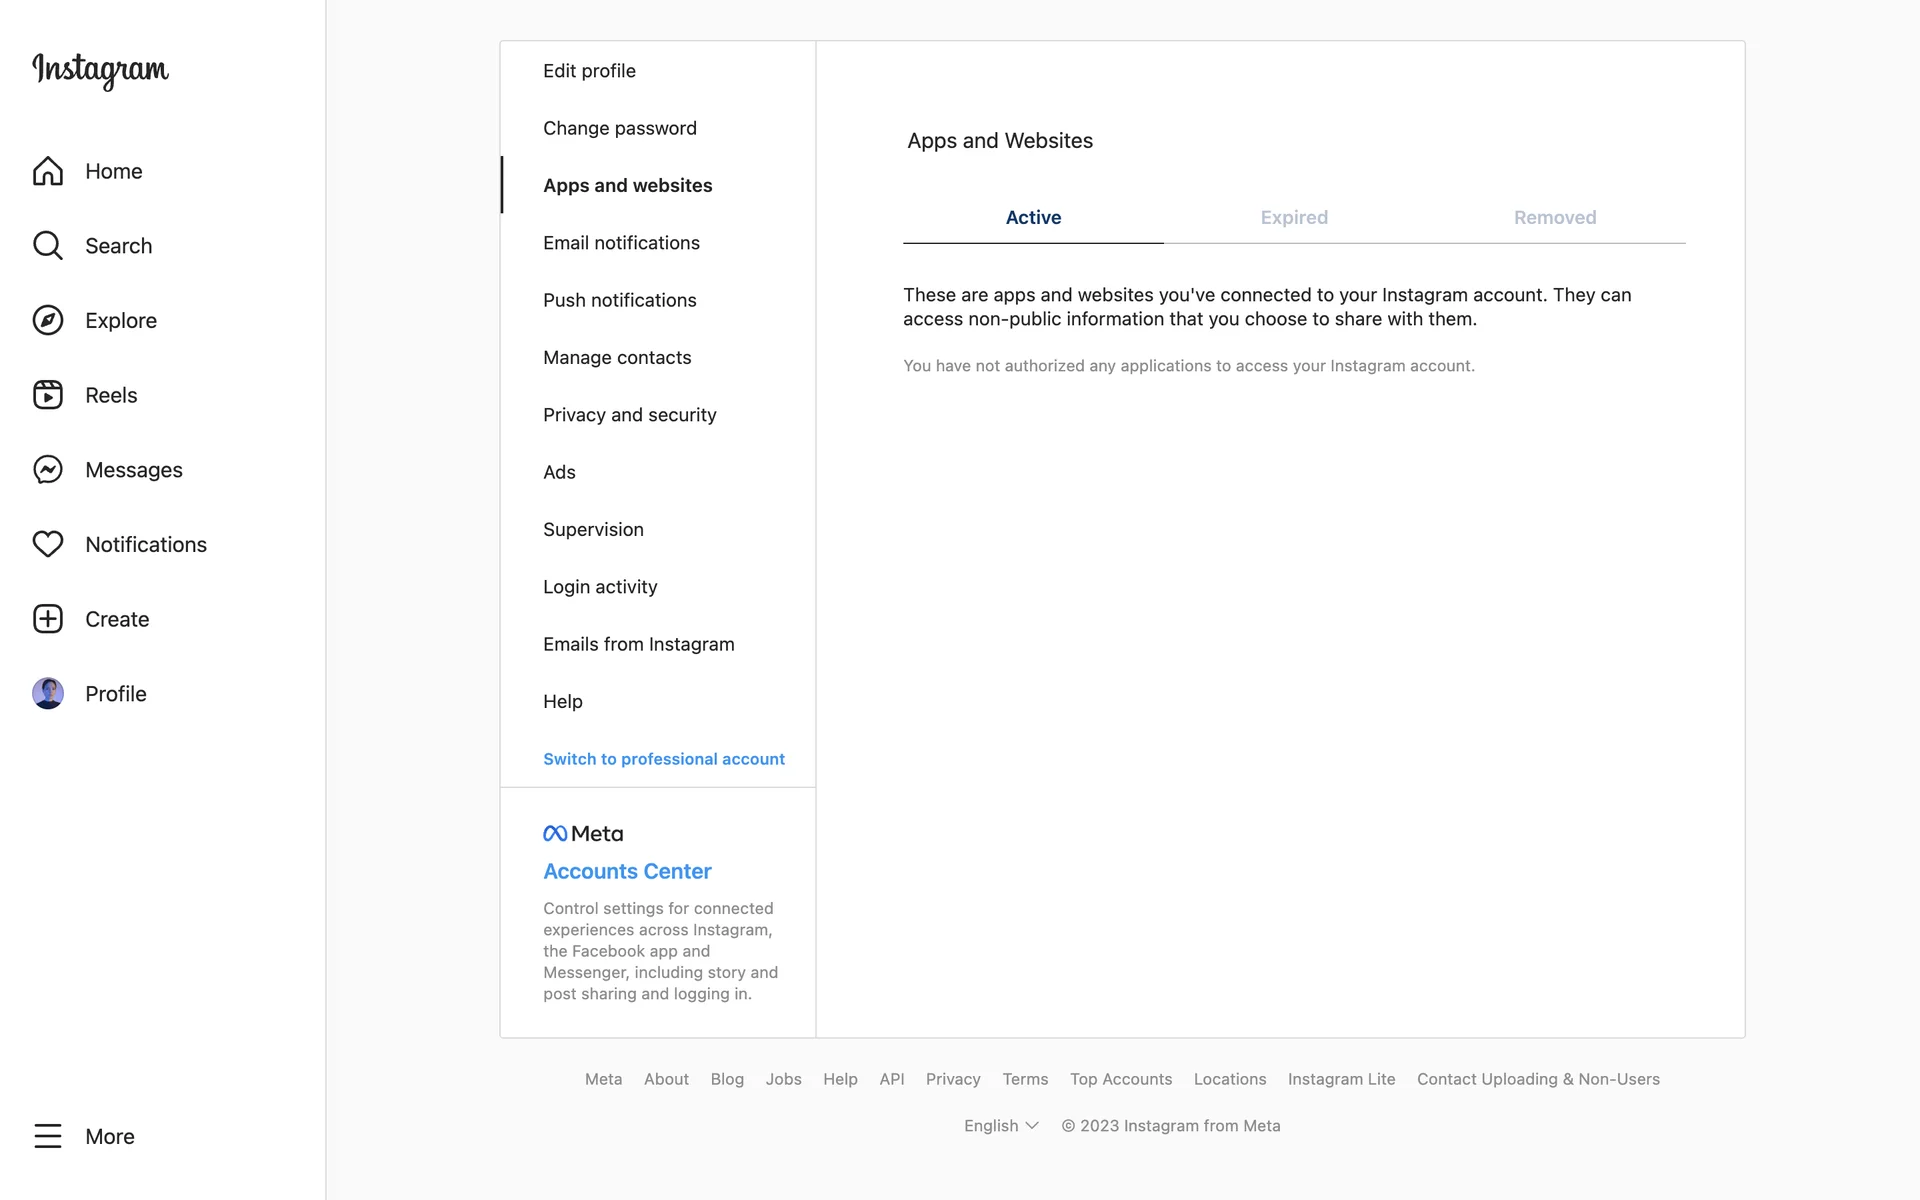Expand the English language dropdown

pyautogui.click(x=1001, y=1125)
